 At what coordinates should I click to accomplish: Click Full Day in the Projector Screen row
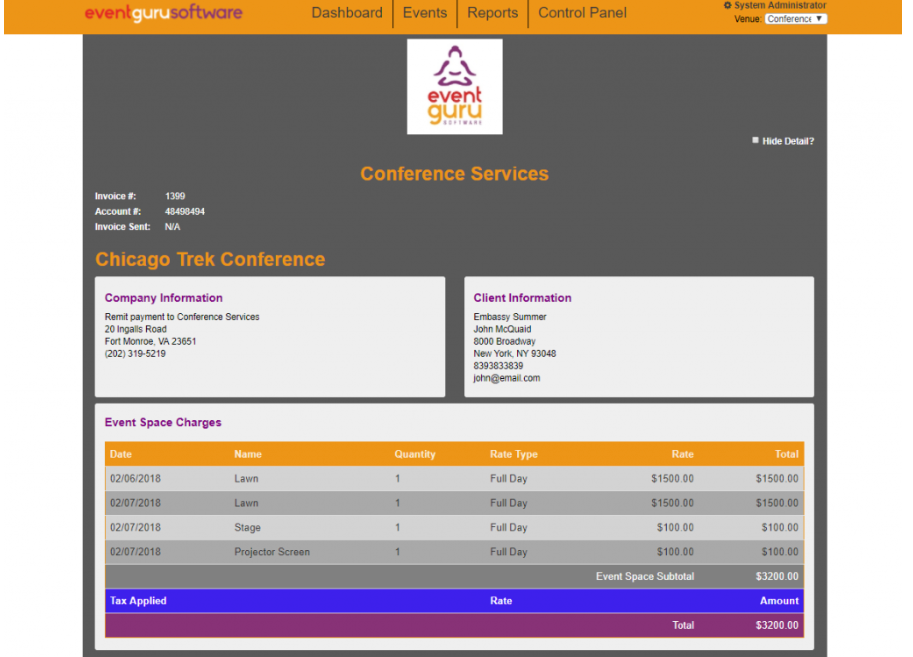tap(508, 552)
